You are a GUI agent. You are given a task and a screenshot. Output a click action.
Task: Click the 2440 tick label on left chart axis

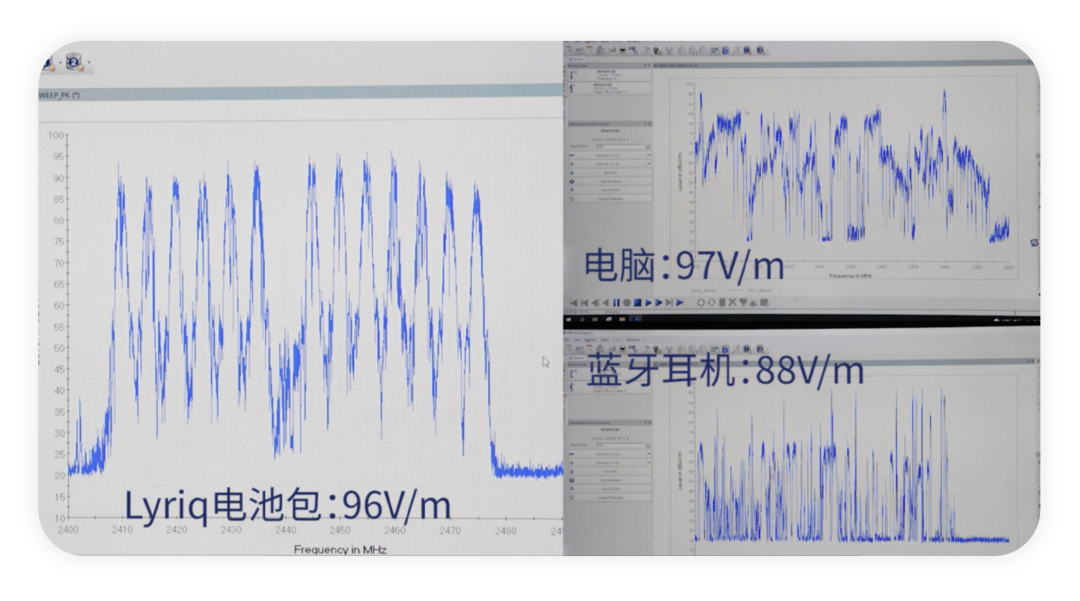[285, 530]
